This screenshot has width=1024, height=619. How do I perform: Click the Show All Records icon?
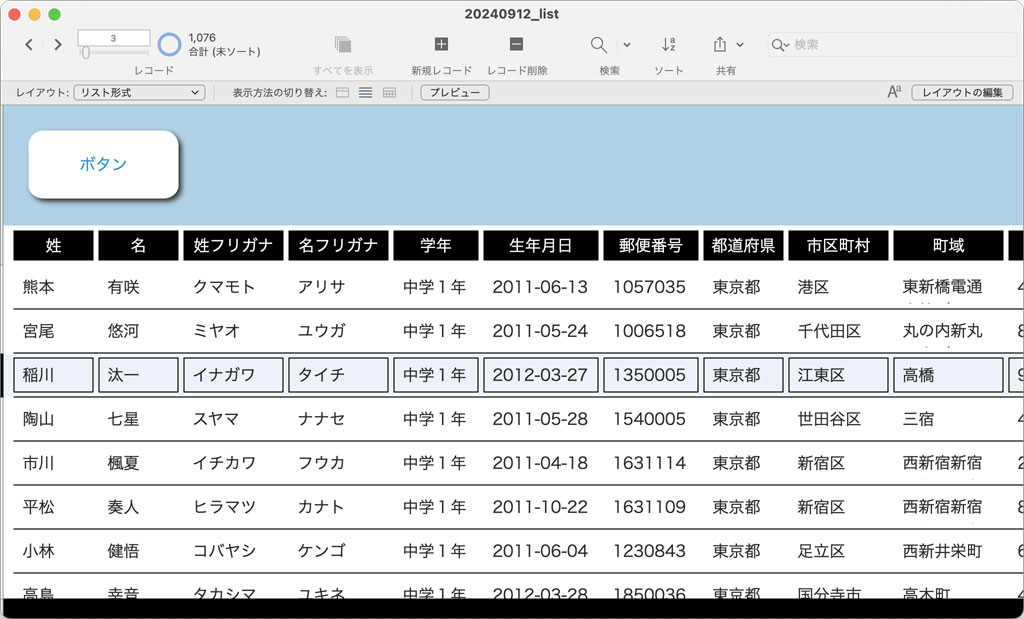pos(343,44)
